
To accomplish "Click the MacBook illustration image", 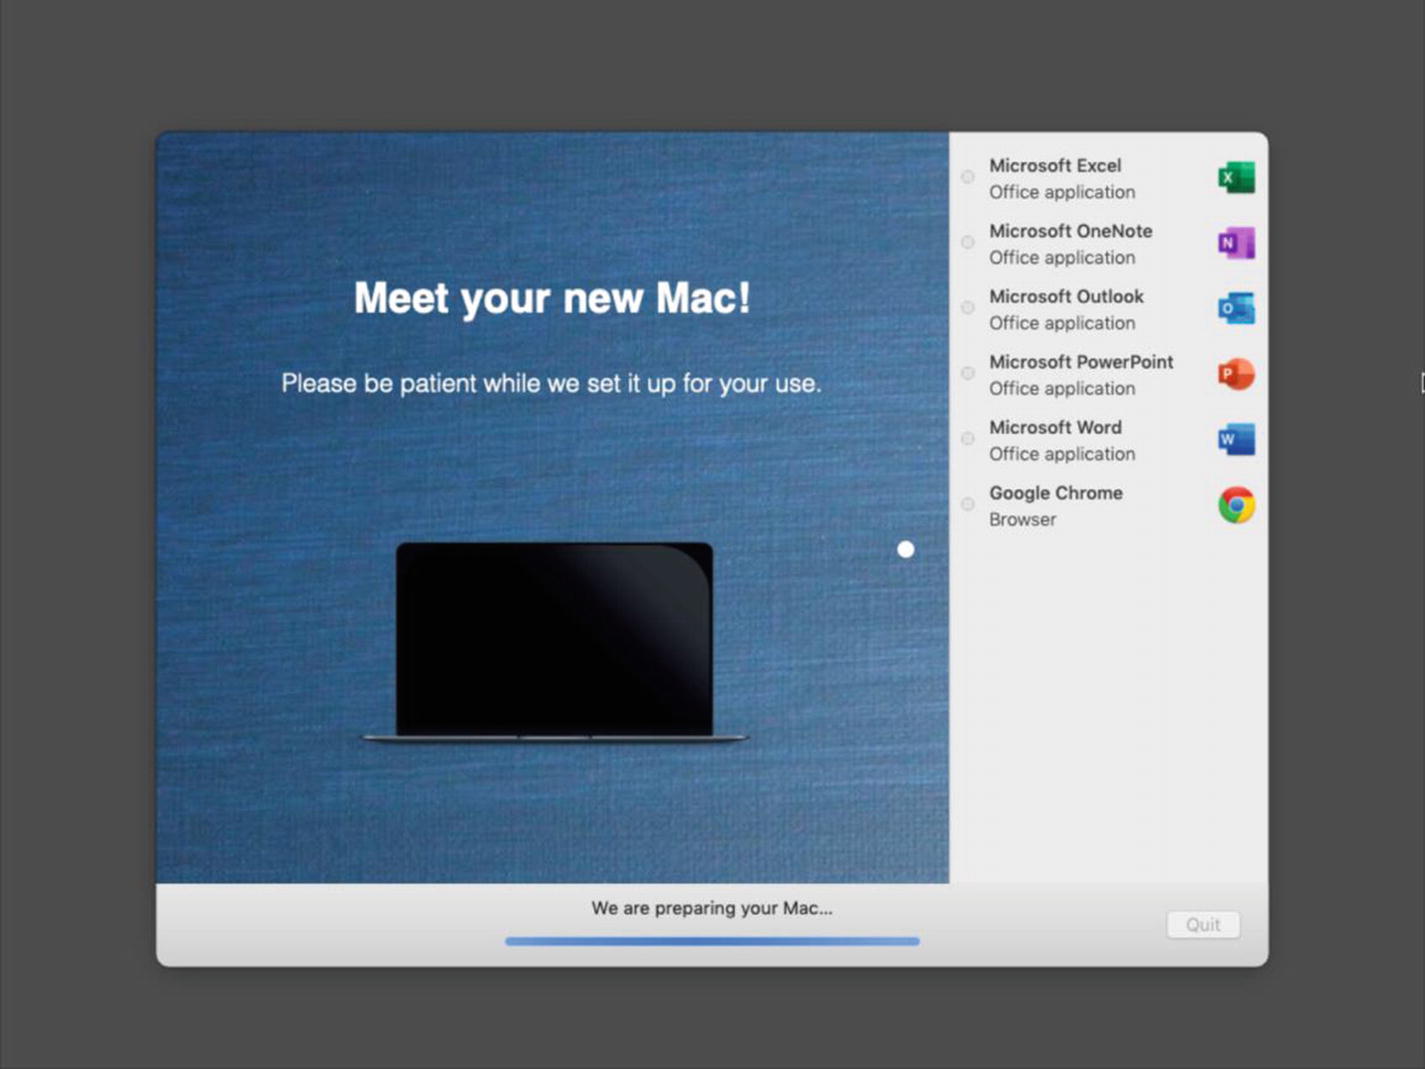I will (554, 640).
